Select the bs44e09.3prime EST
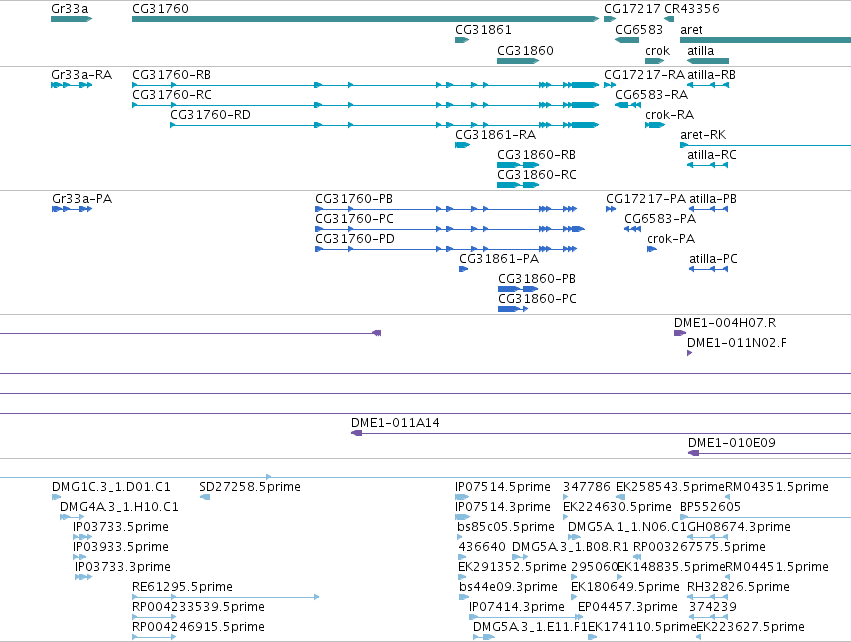Viewport: 851px width, 642px height. (463, 597)
